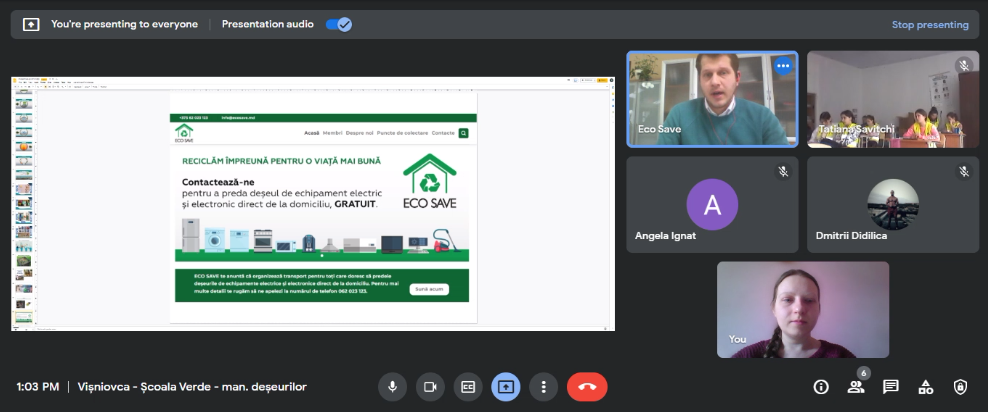Click the small Eco Save logo in site header
988x412 pixels.
pyautogui.click(x=184, y=133)
